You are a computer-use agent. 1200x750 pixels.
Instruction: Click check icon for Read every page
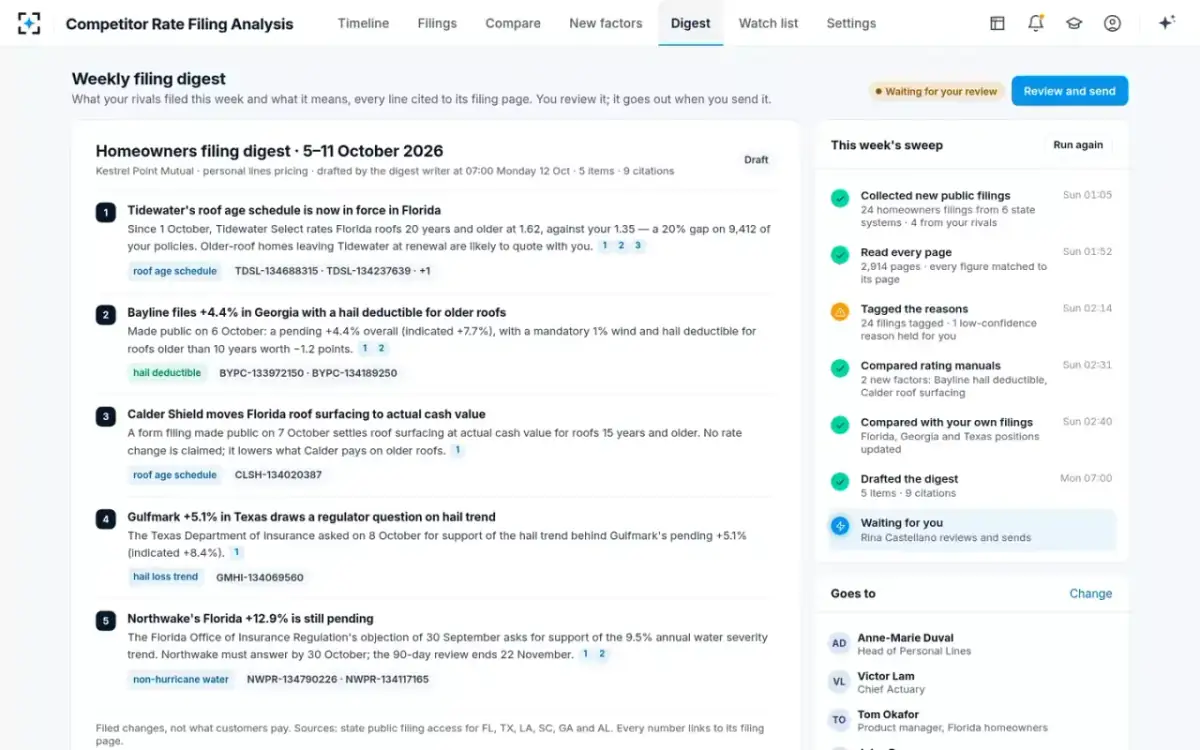click(840, 255)
